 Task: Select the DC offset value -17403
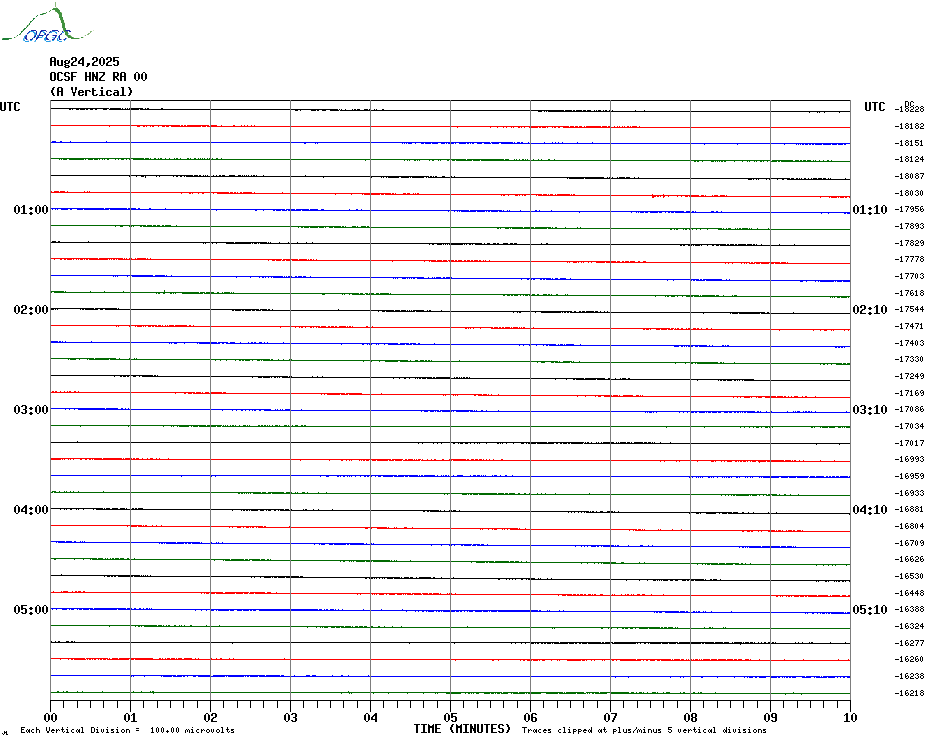coord(909,343)
